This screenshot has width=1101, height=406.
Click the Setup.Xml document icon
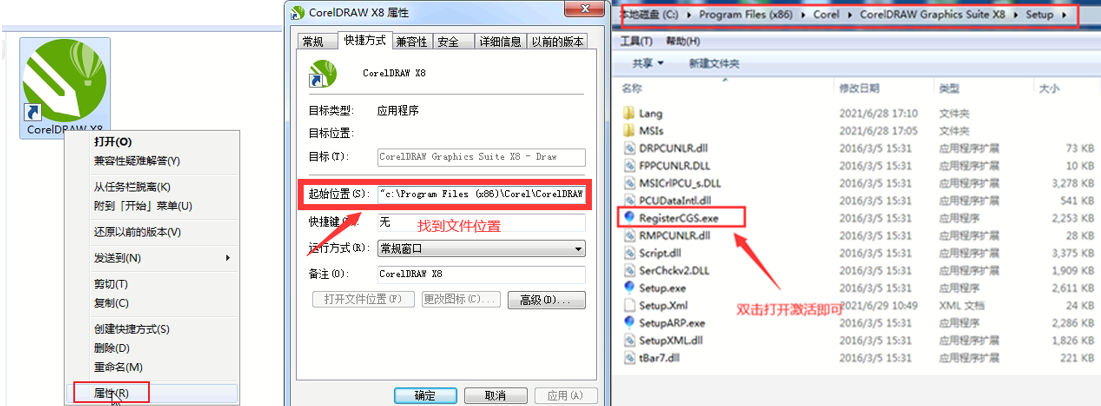(628, 306)
